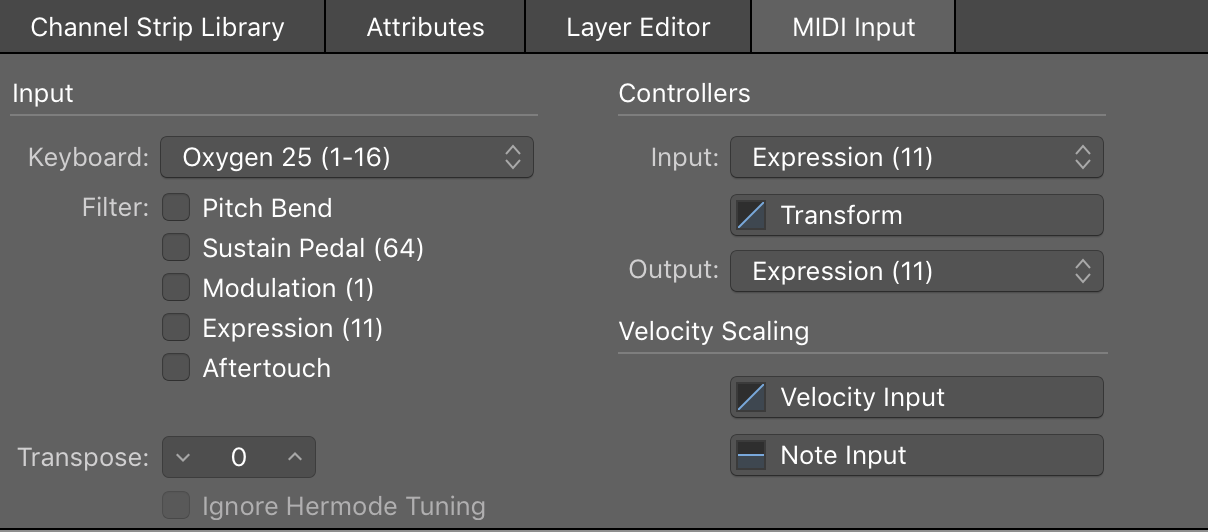1208x532 pixels.
Task: Click the Transform curve graph icon
Action: 751,216
